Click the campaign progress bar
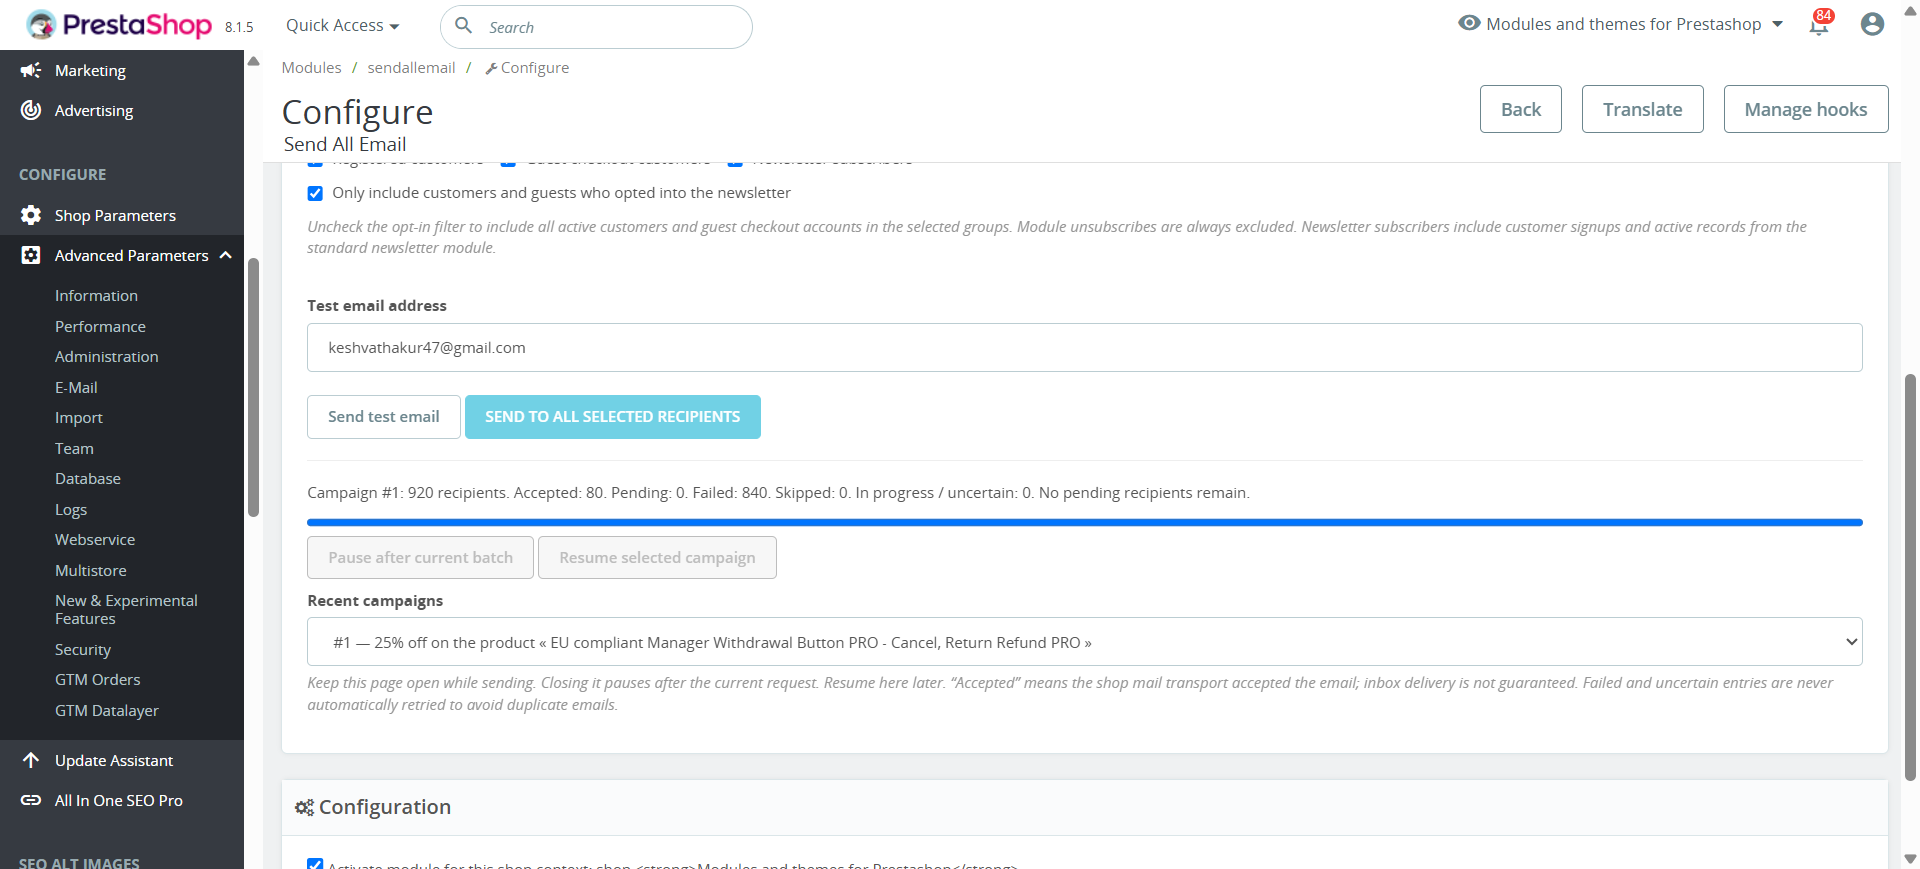 click(1084, 522)
